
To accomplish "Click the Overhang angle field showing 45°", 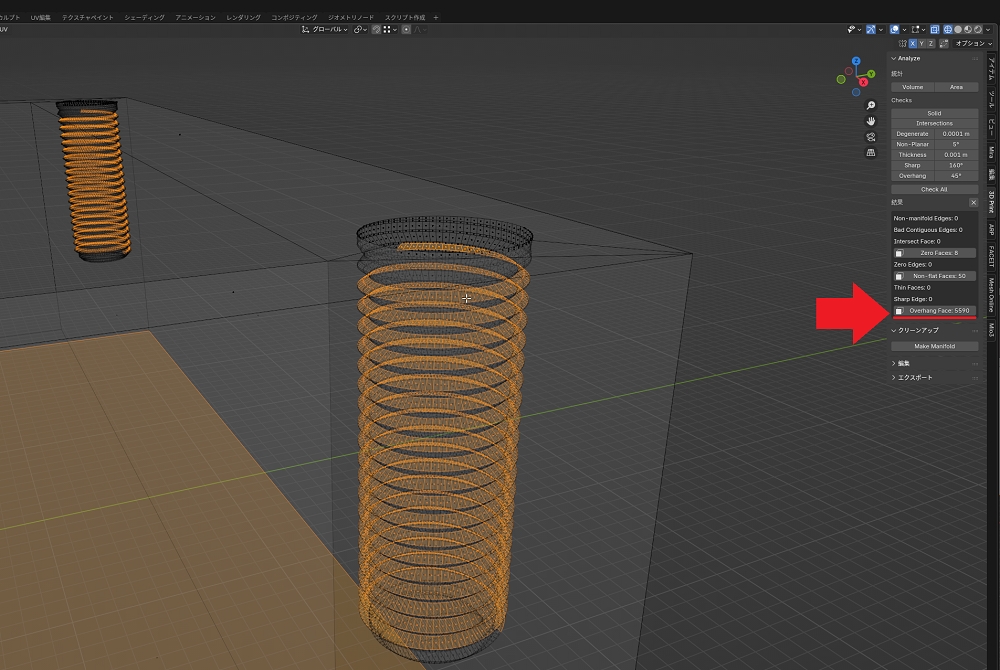I will (956, 176).
